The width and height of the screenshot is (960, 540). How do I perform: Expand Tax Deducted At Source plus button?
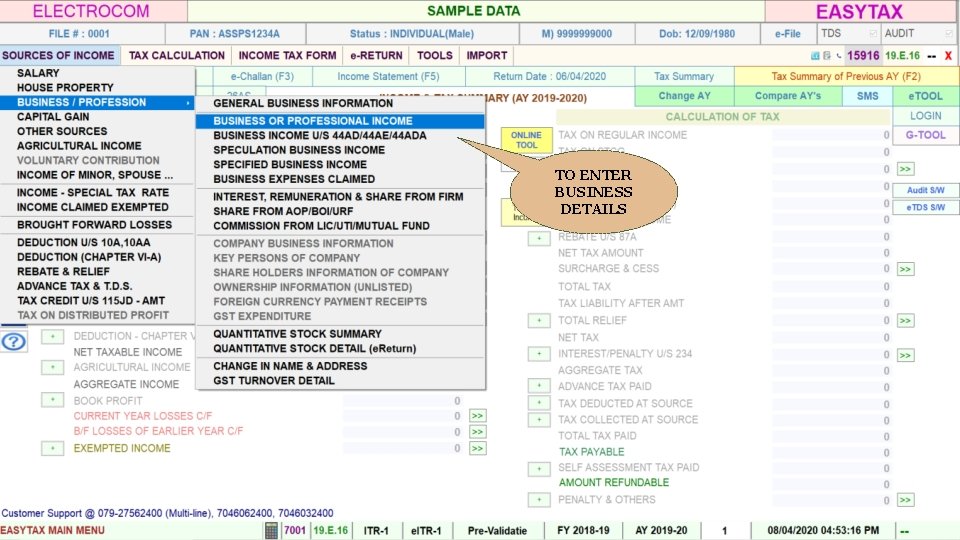click(539, 403)
